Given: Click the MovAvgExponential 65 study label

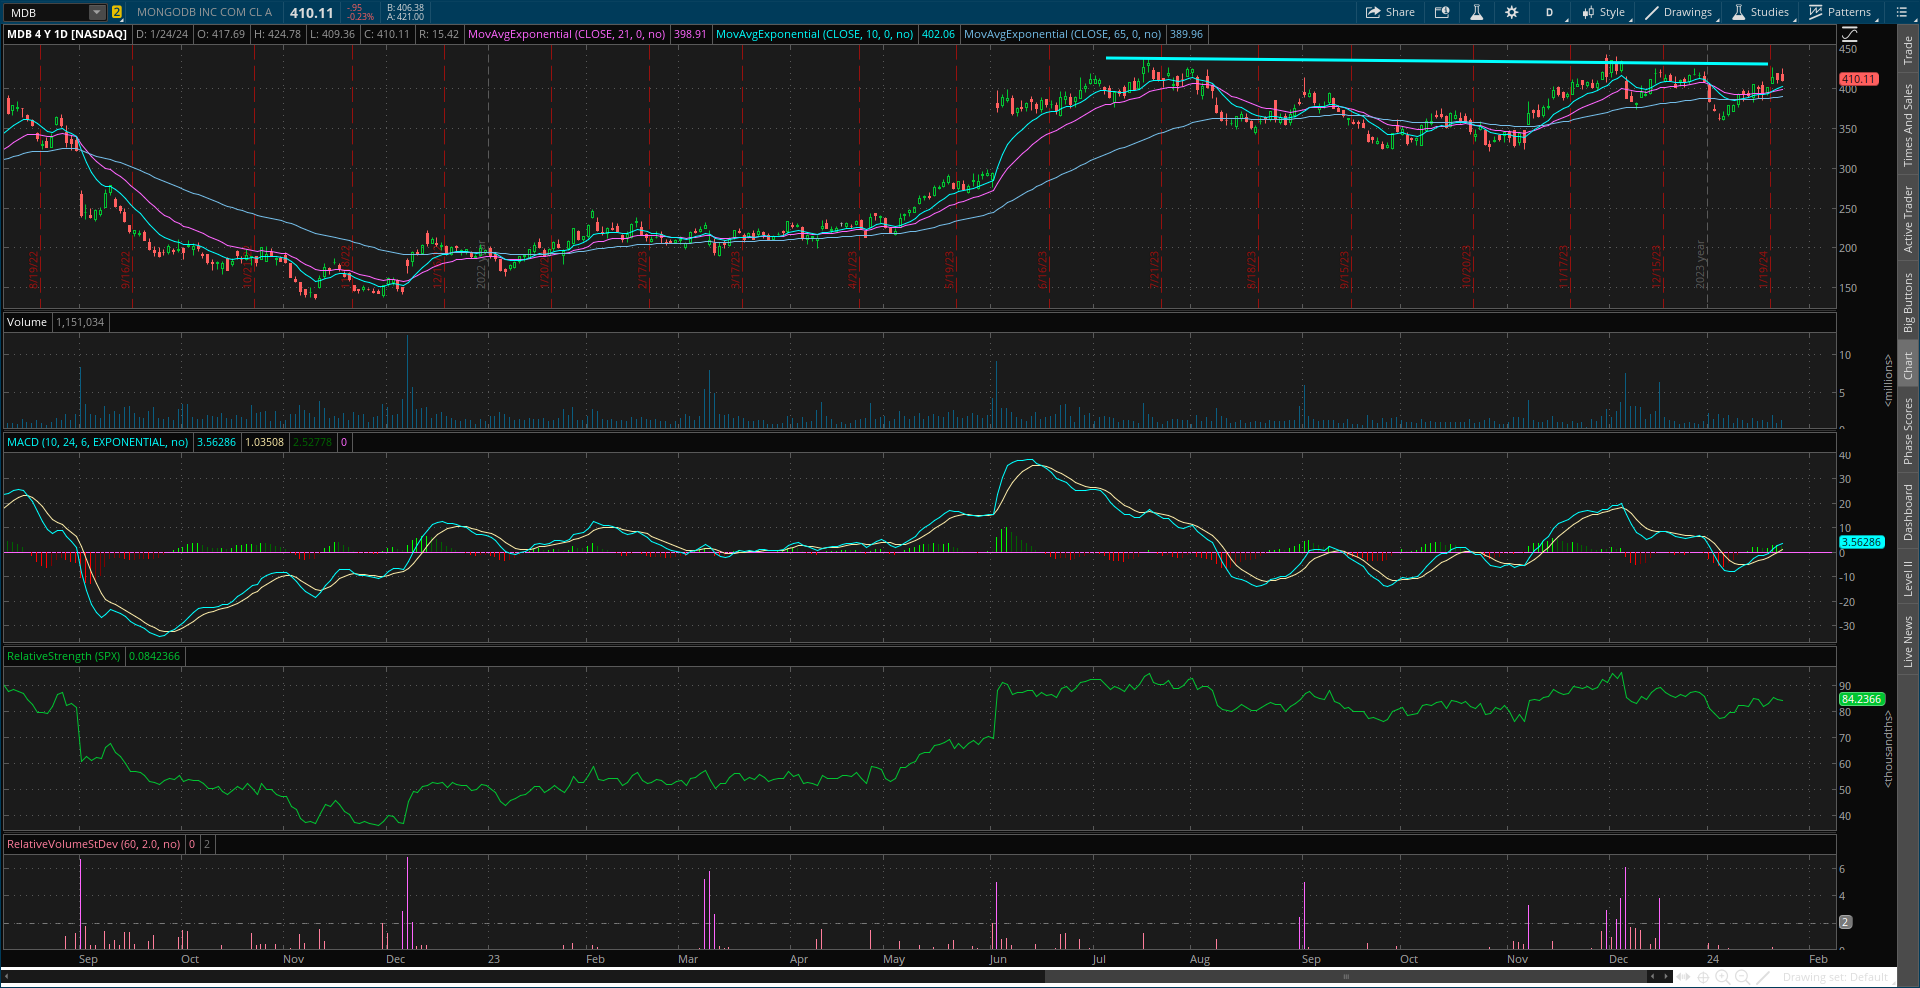Looking at the screenshot, I should [x=1062, y=34].
